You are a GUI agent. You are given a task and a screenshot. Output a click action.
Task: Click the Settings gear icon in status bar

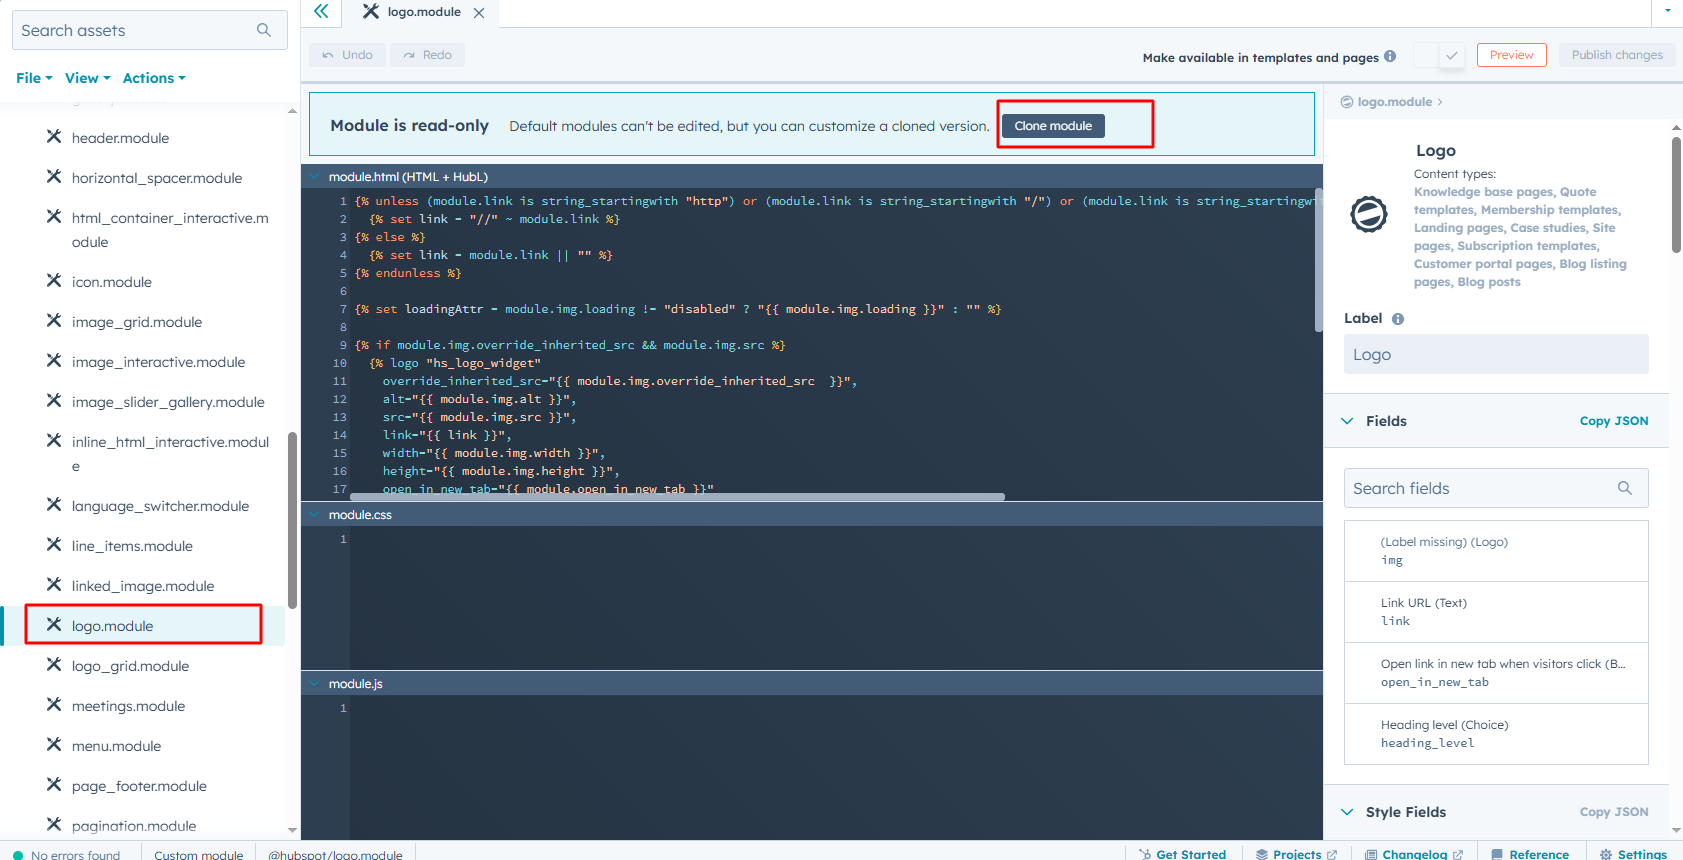(x=1606, y=854)
